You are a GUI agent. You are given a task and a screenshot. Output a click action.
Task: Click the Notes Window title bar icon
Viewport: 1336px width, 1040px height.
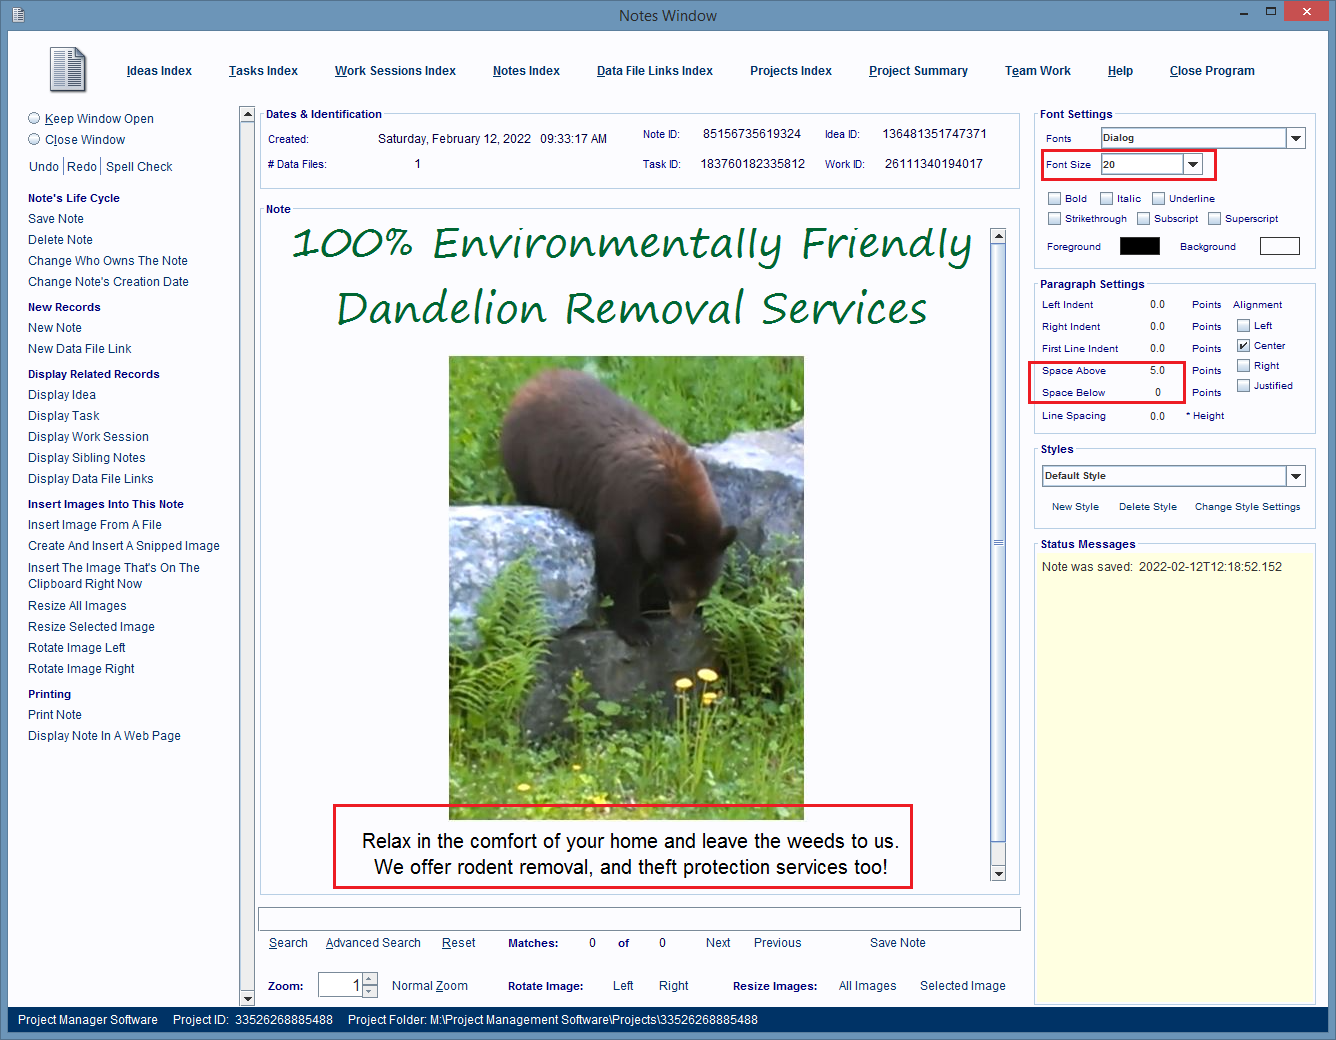tap(18, 15)
